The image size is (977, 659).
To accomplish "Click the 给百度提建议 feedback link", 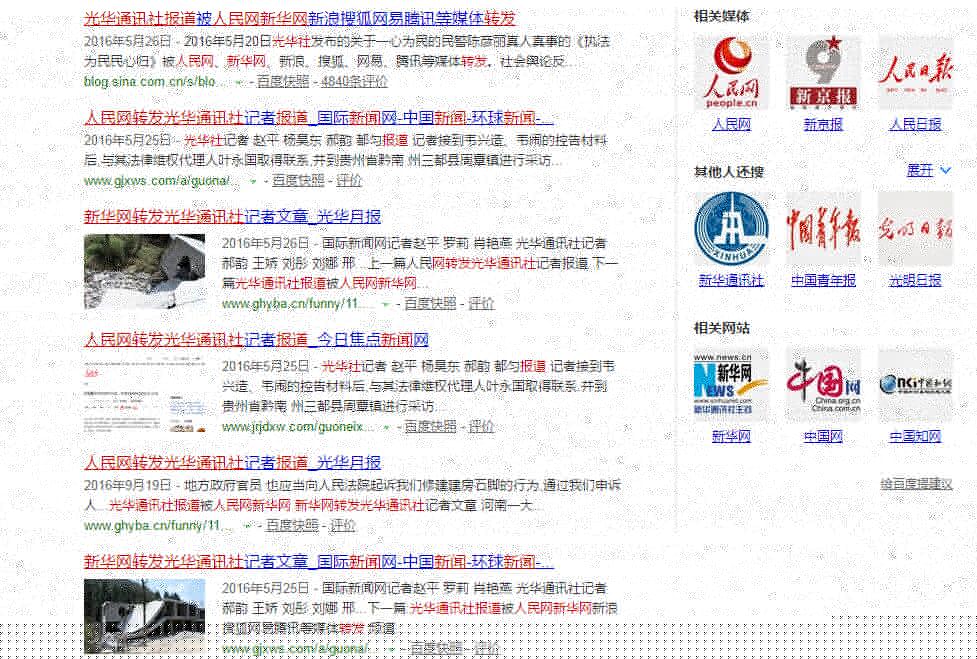I will (x=914, y=483).
